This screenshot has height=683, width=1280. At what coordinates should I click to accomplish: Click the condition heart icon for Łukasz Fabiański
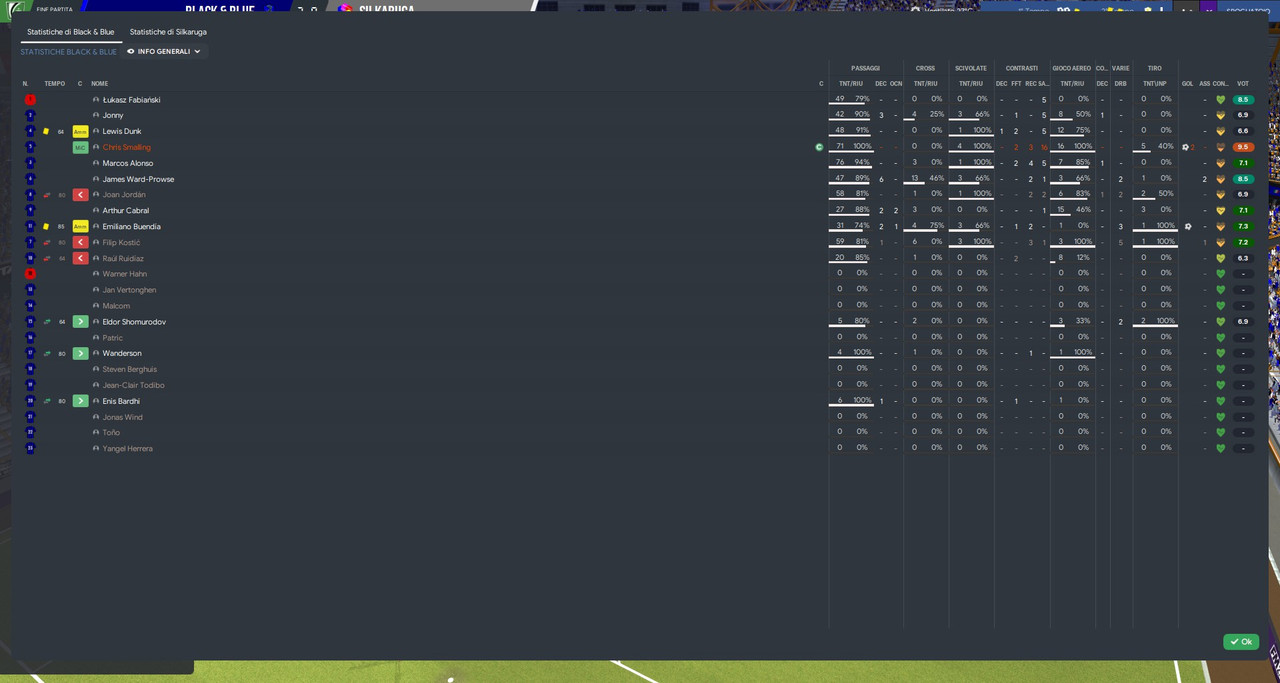coord(1220,100)
